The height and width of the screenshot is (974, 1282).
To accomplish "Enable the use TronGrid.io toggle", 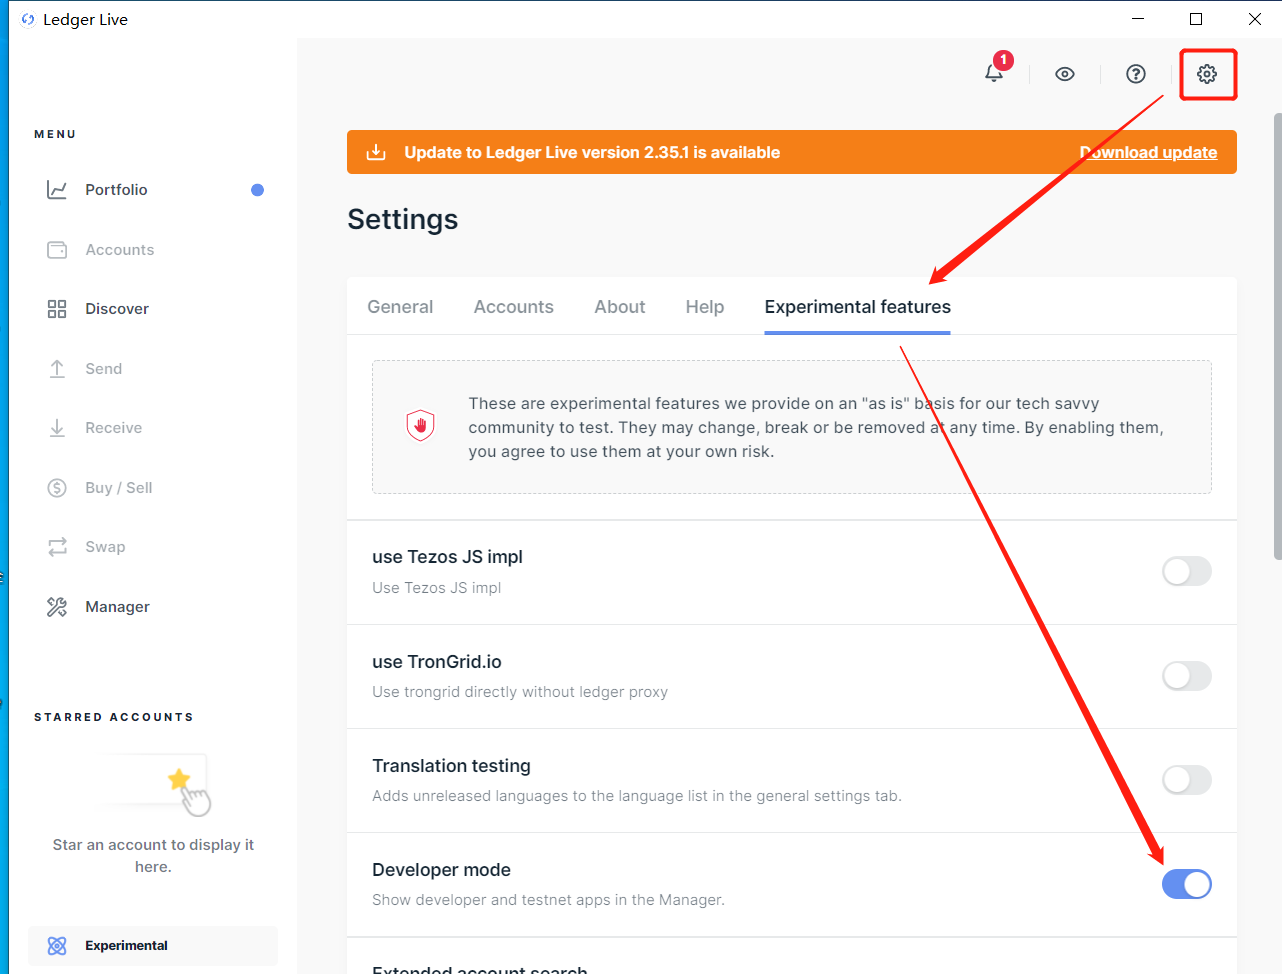I will click(1187, 676).
